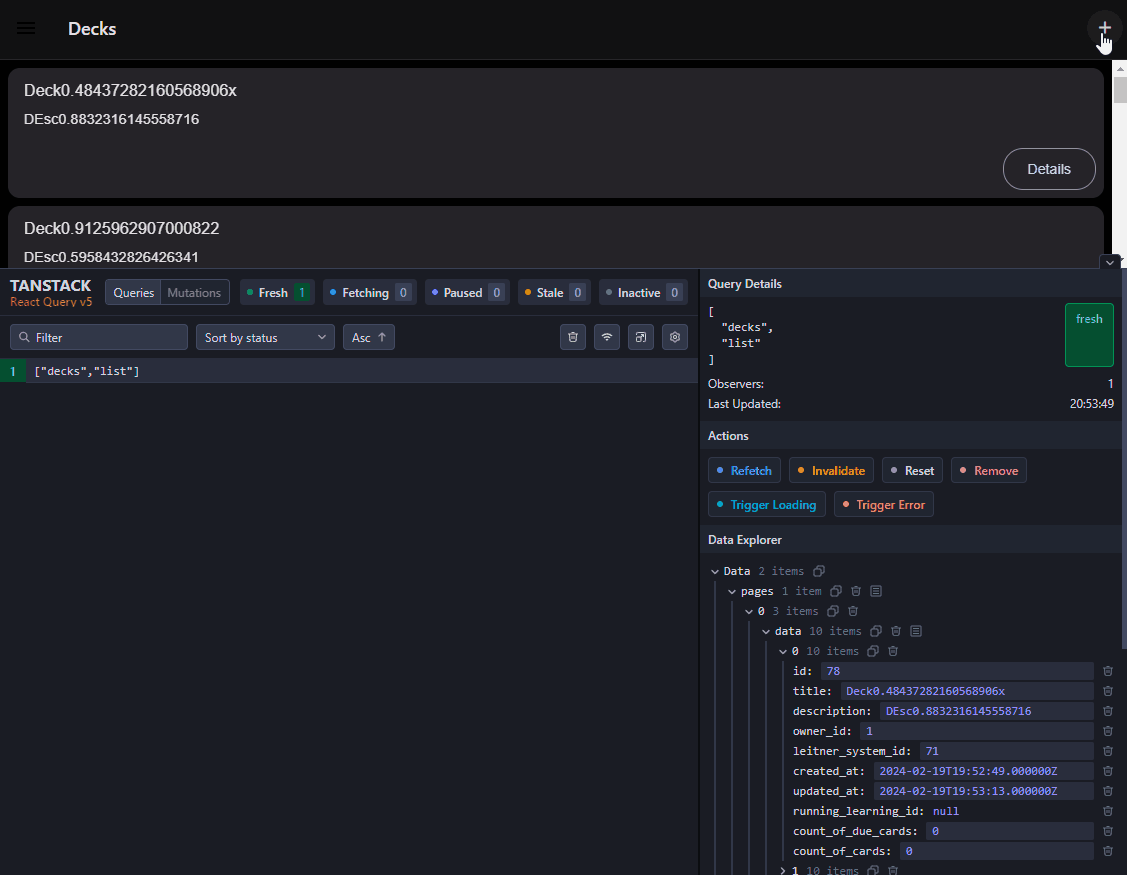Screen dimensions: 1127x875
Task: Select the ["decks","list"] query row
Action: coord(349,371)
